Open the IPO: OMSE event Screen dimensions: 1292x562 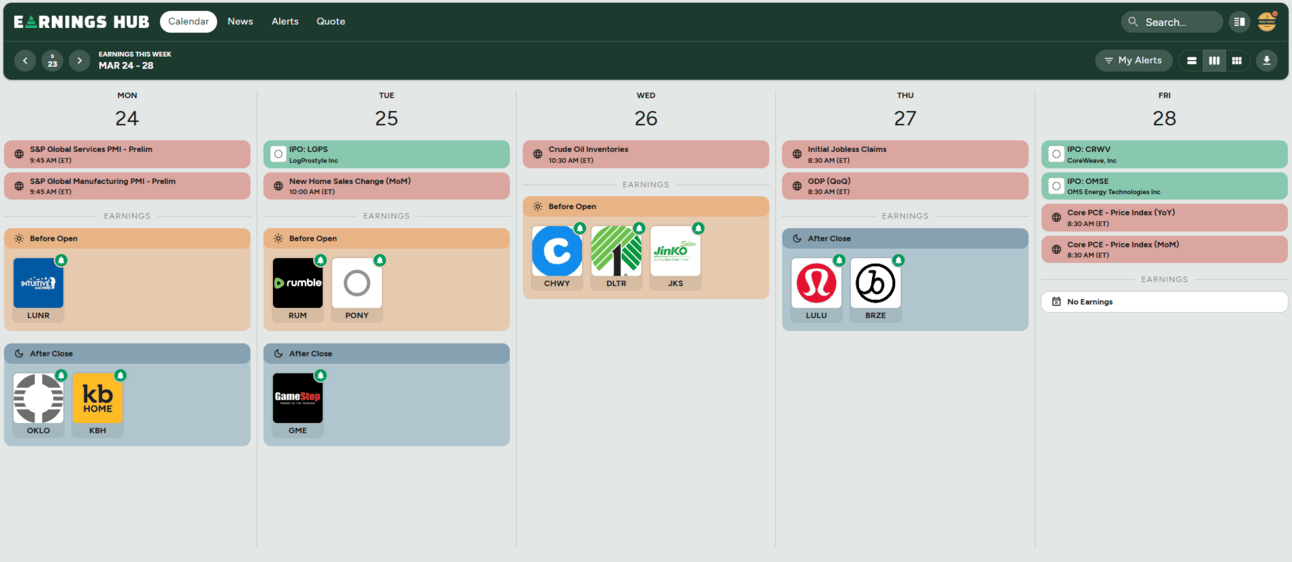click(x=1164, y=186)
